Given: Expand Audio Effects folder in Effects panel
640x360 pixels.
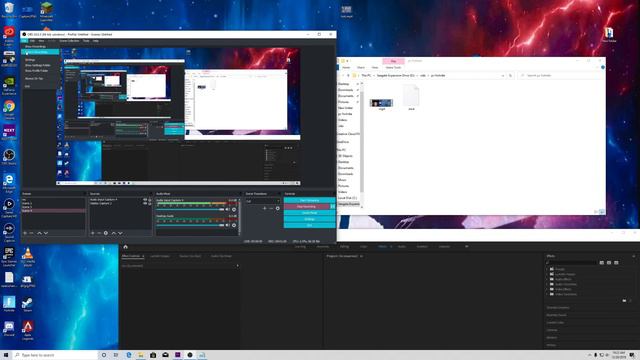Looking at the screenshot, I should click(547, 279).
